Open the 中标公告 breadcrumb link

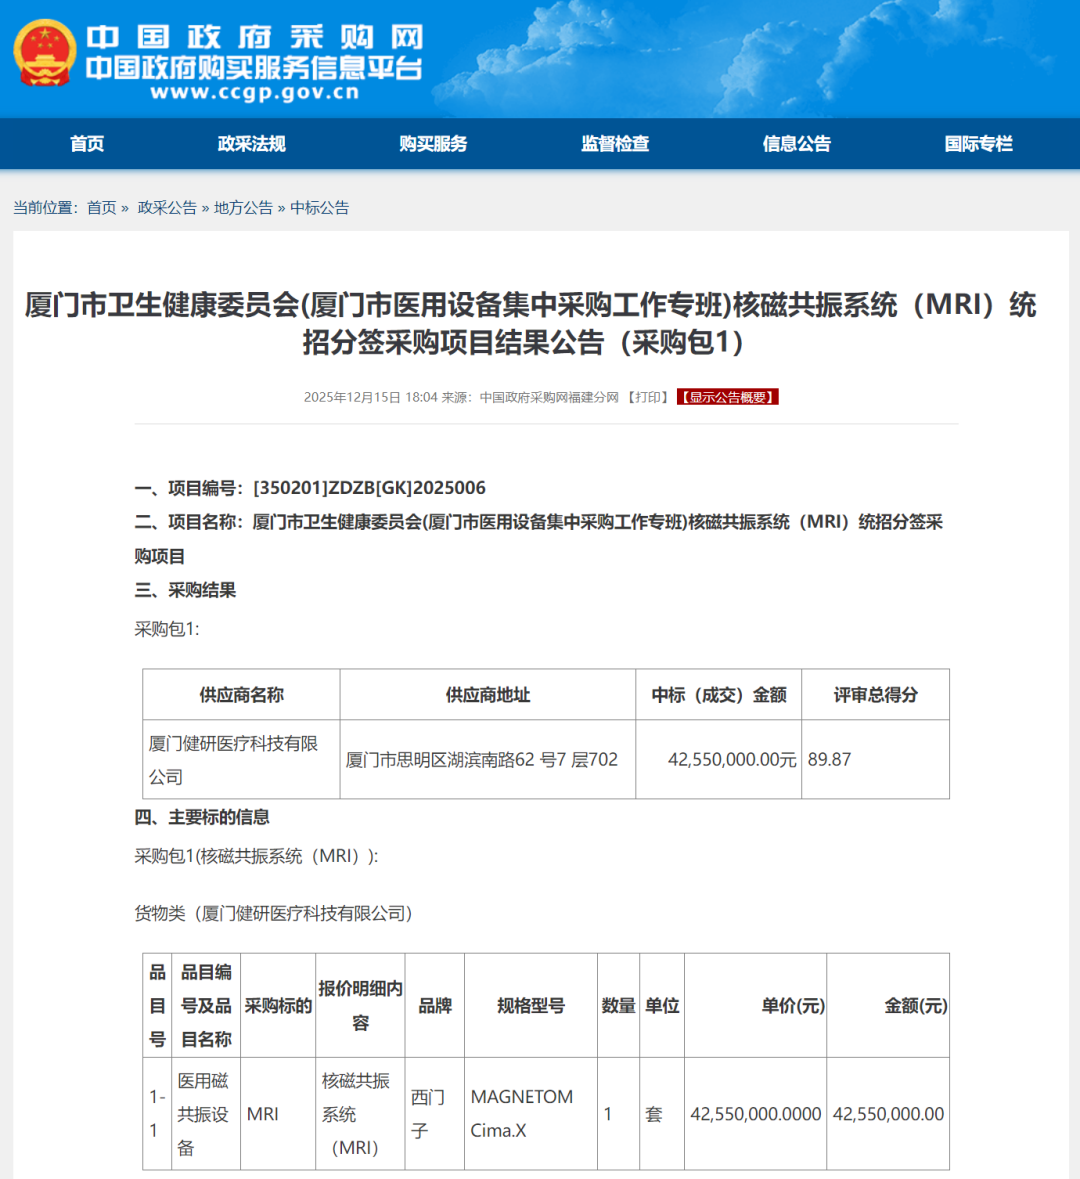coord(320,208)
